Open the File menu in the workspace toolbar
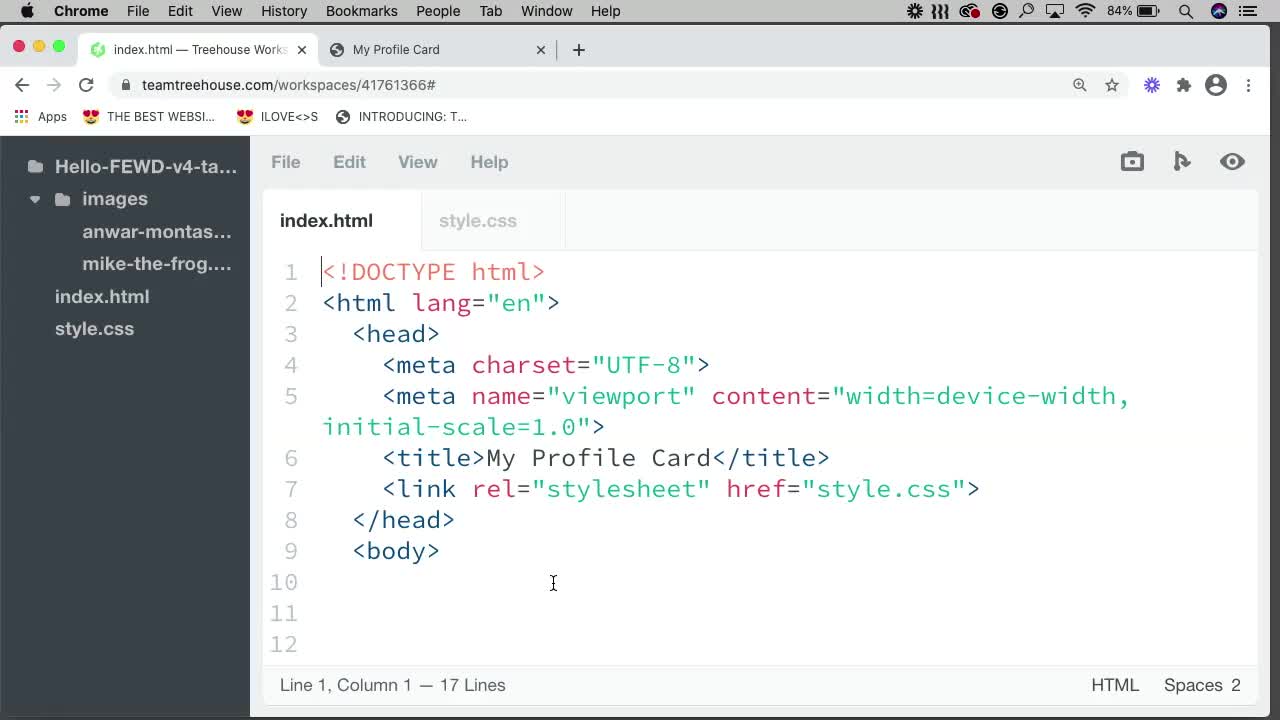Image resolution: width=1280 pixels, height=720 pixels. [x=285, y=161]
